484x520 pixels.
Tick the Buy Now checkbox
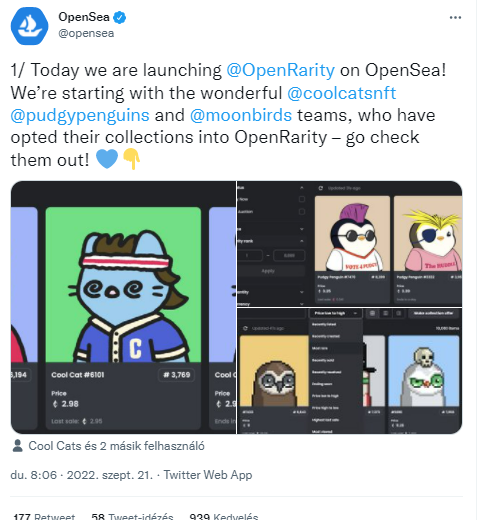point(302,199)
